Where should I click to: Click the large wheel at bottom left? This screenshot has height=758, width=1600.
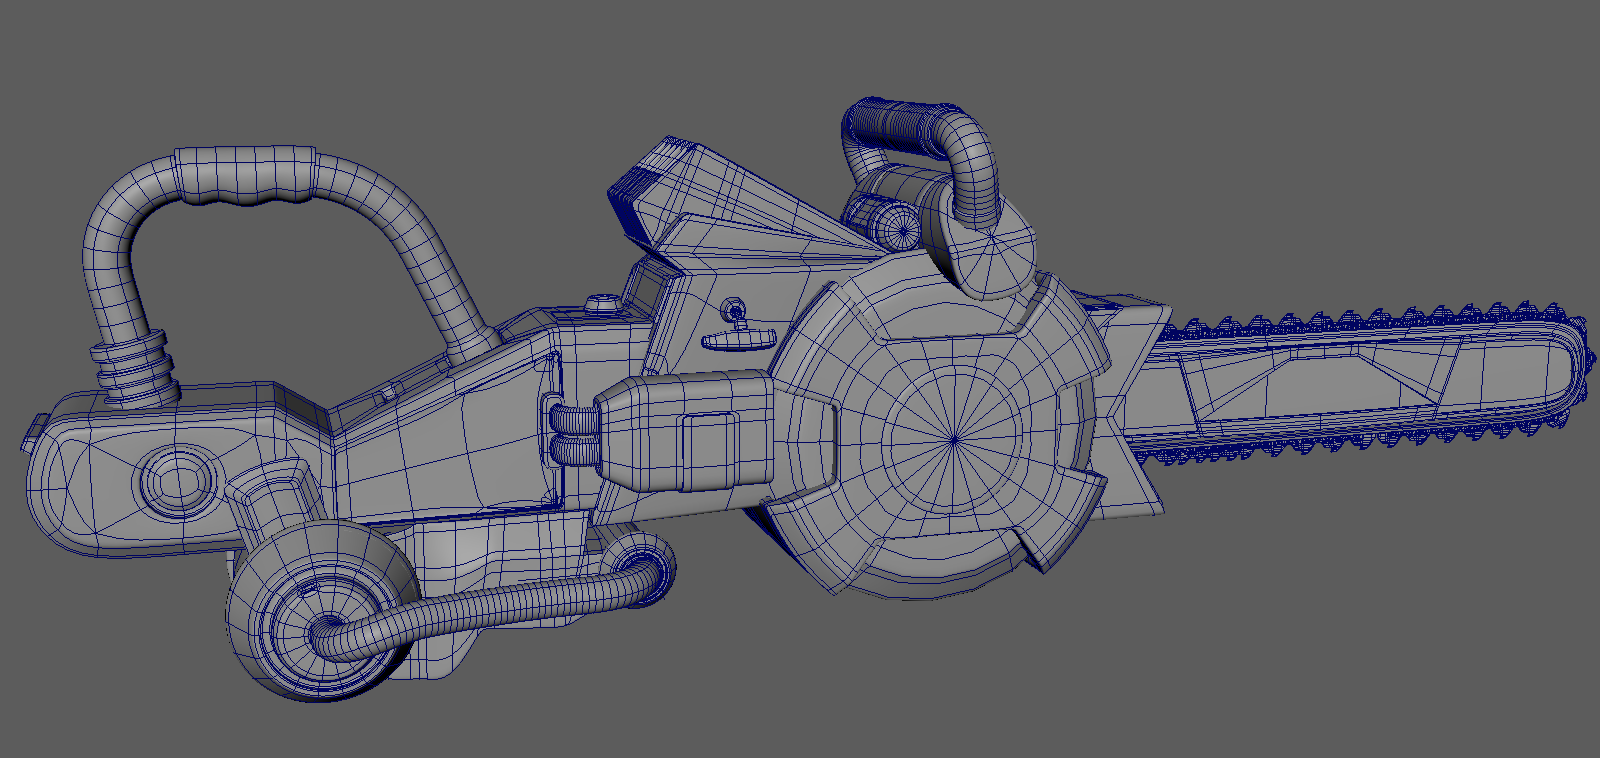(x=315, y=615)
